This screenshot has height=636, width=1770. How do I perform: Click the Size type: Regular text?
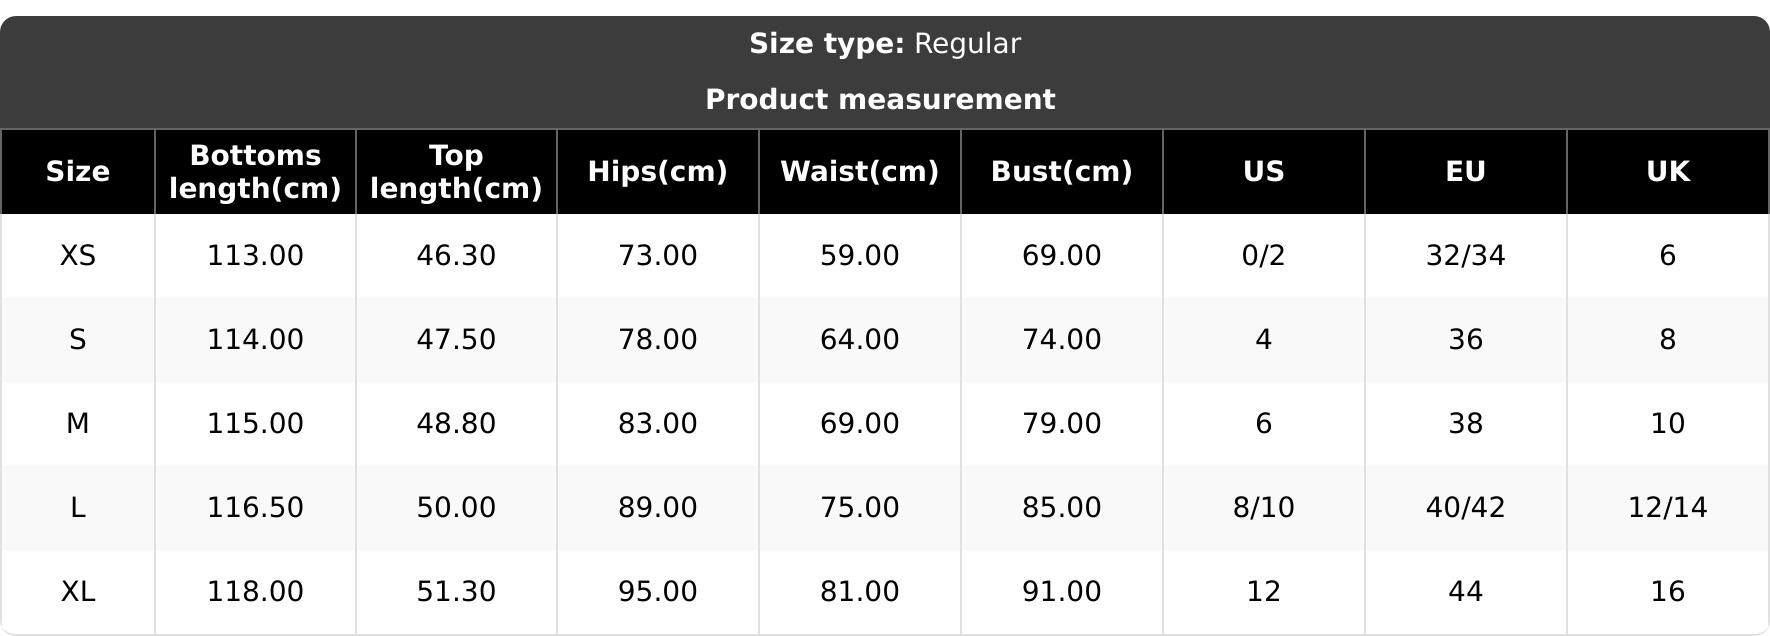click(884, 44)
